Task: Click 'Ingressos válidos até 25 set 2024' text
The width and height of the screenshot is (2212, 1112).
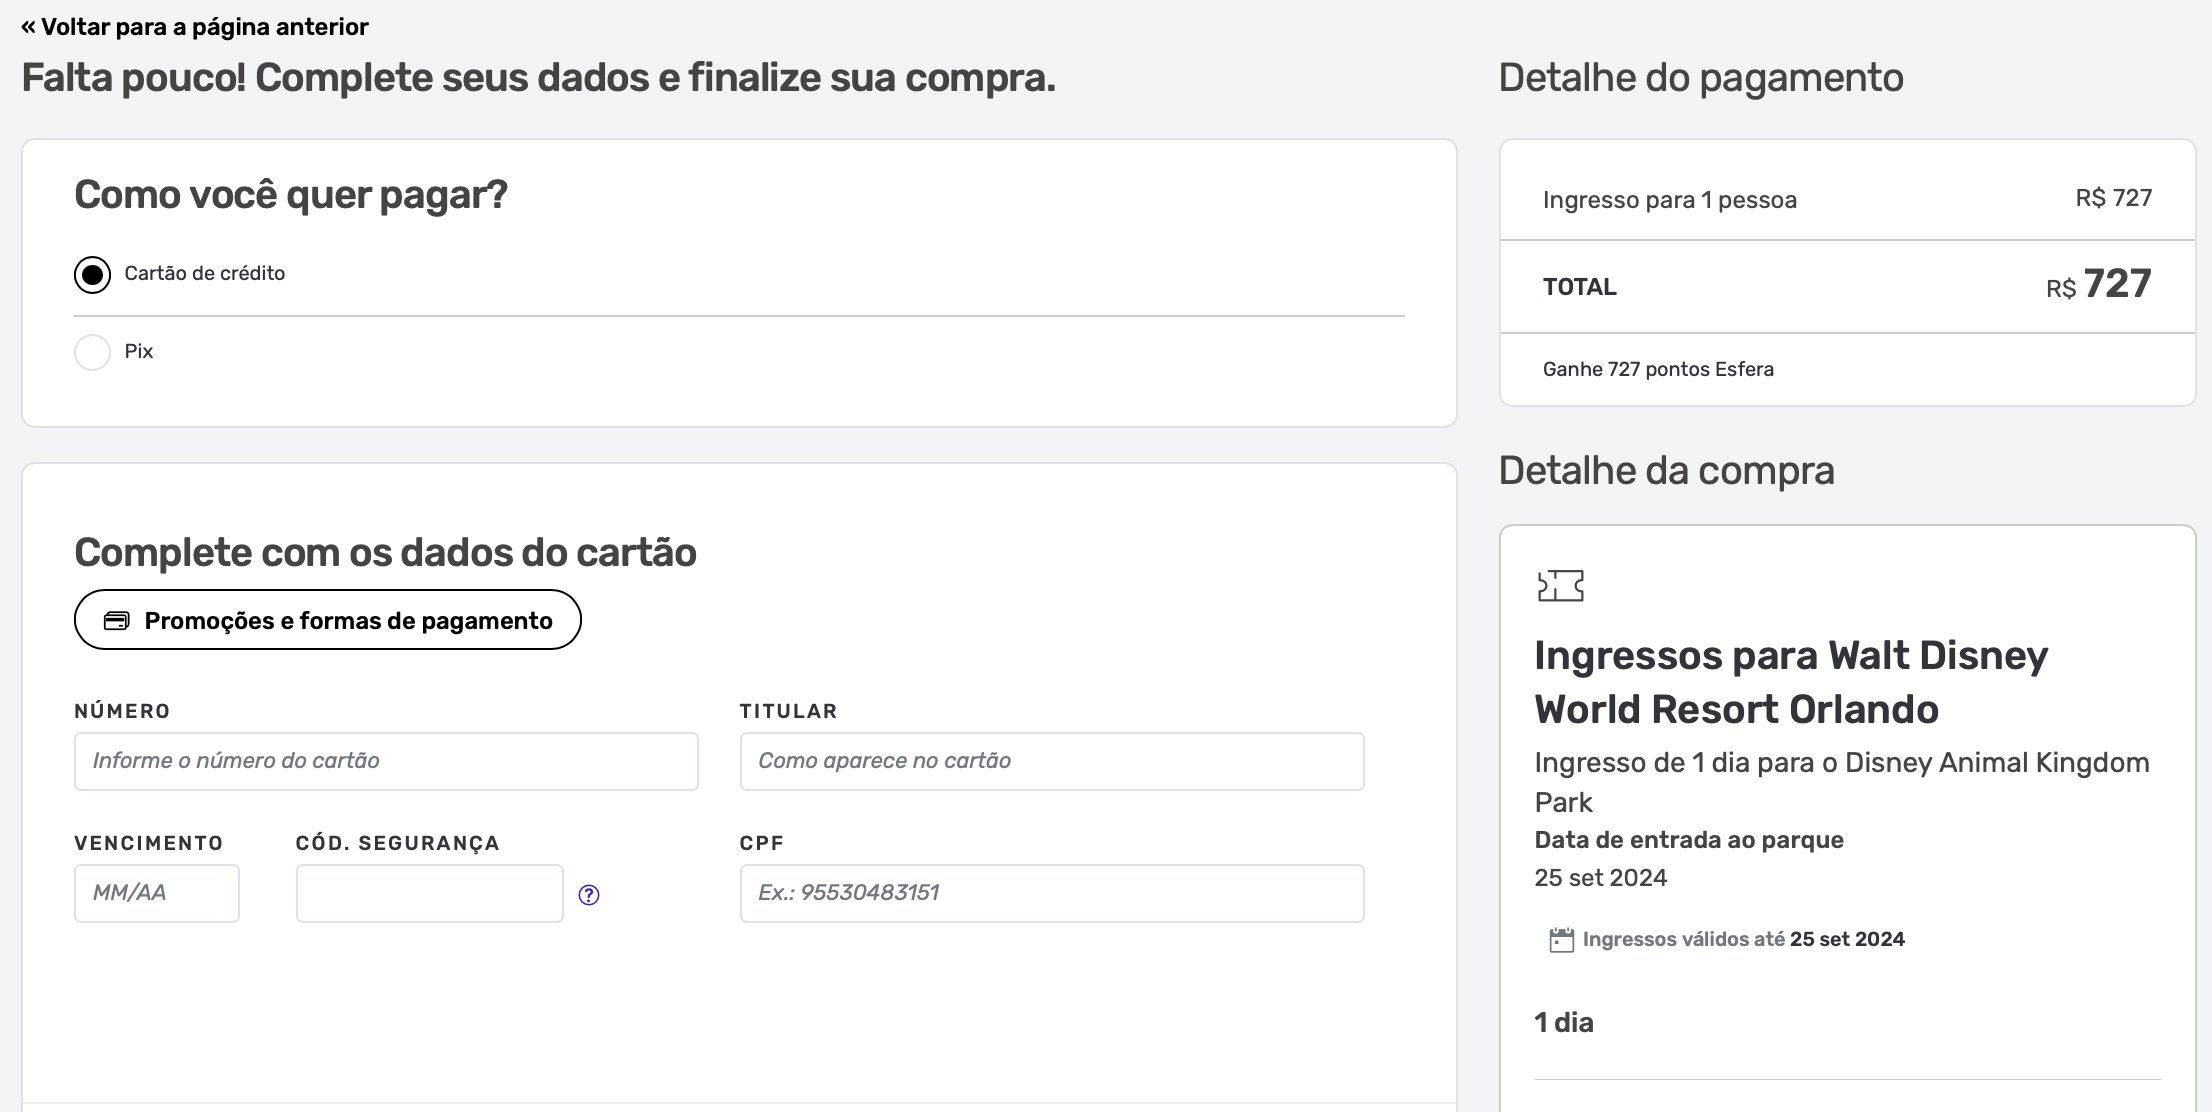Action: pyautogui.click(x=1743, y=940)
